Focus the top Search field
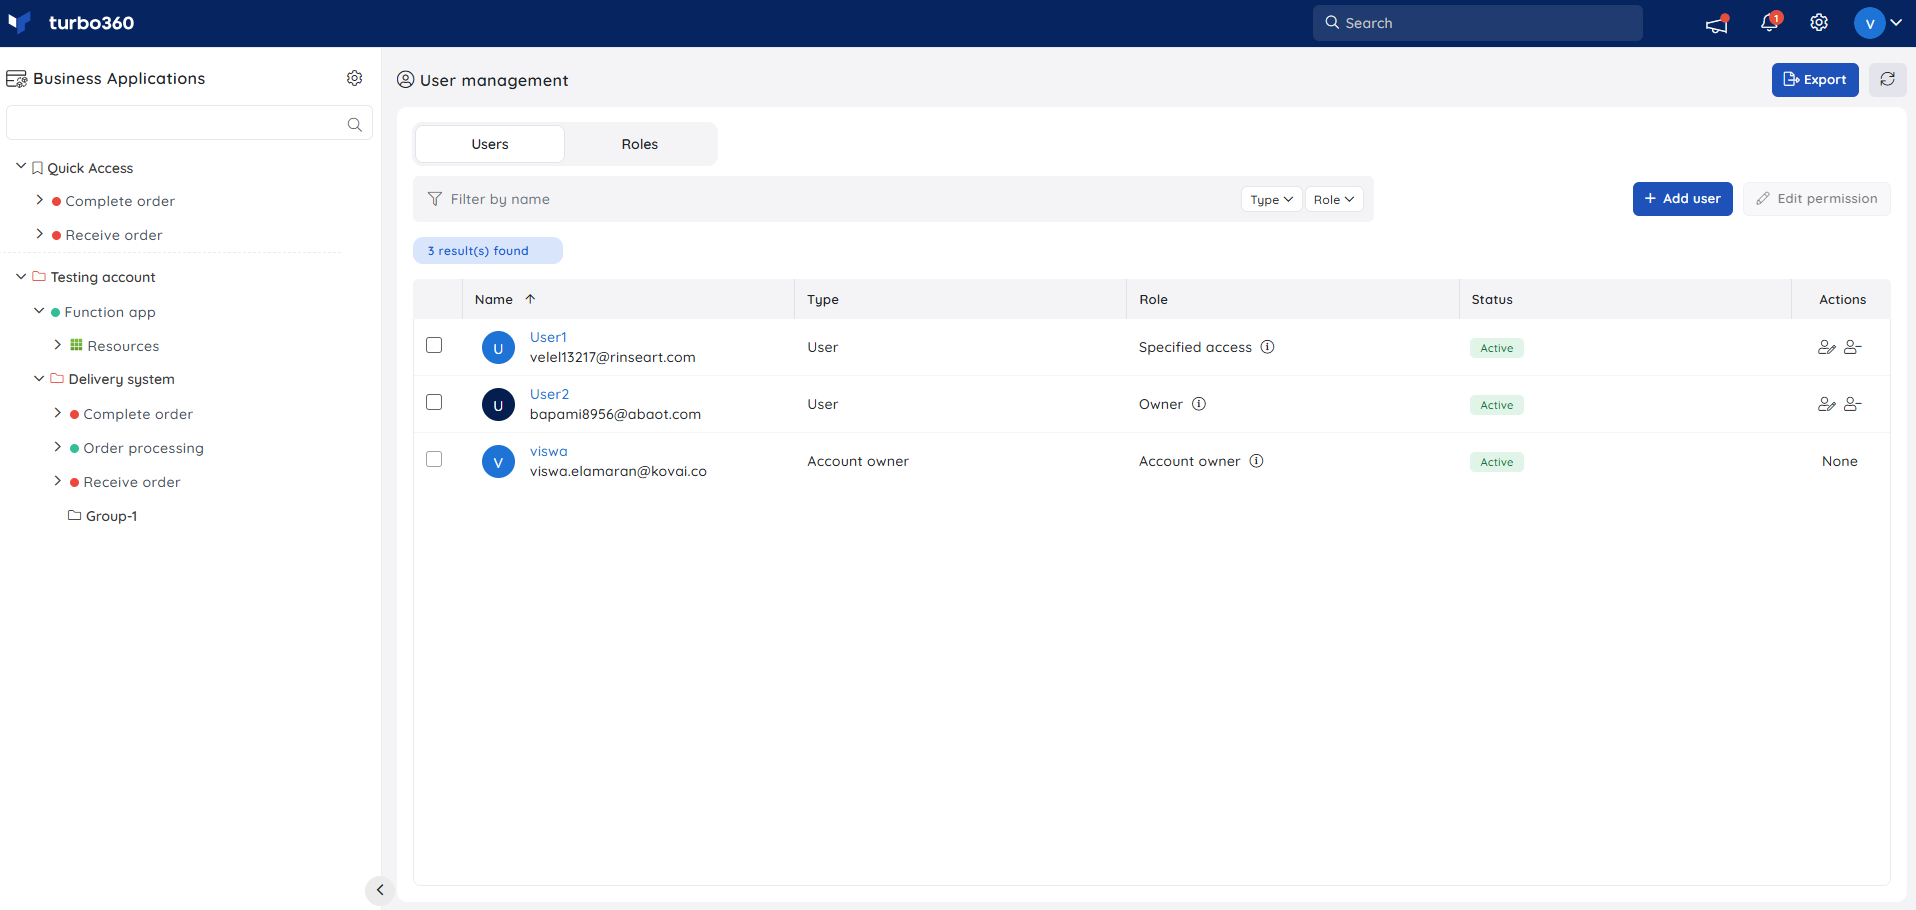 (x=1477, y=23)
